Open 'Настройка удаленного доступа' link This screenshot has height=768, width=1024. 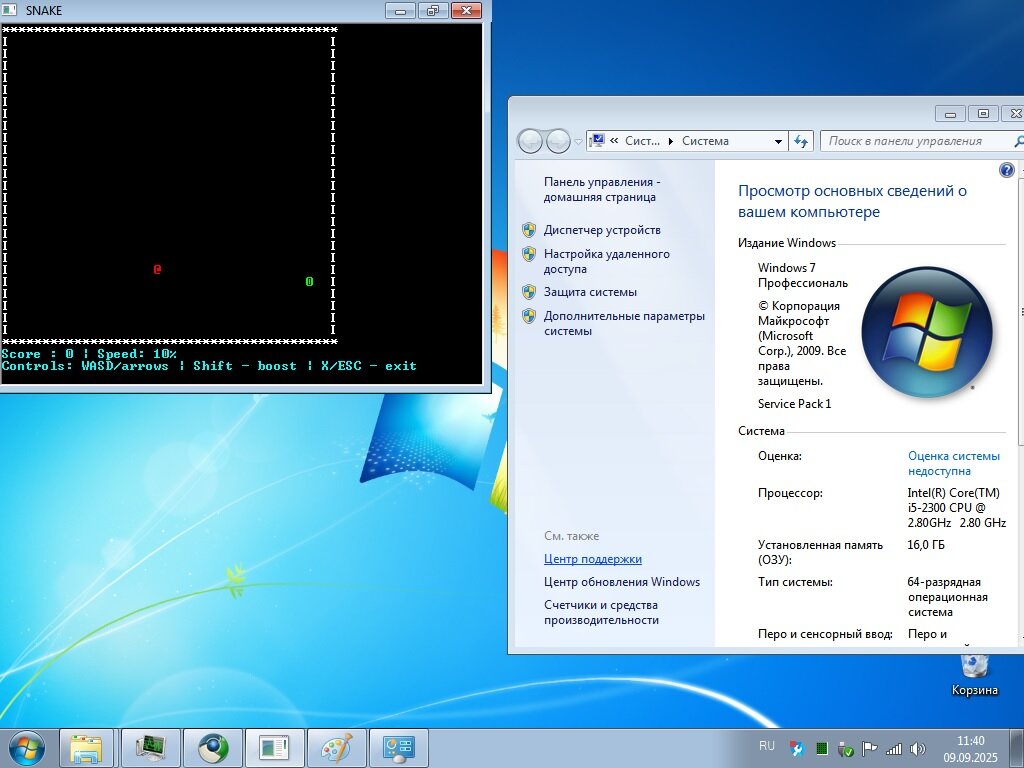click(x=607, y=261)
